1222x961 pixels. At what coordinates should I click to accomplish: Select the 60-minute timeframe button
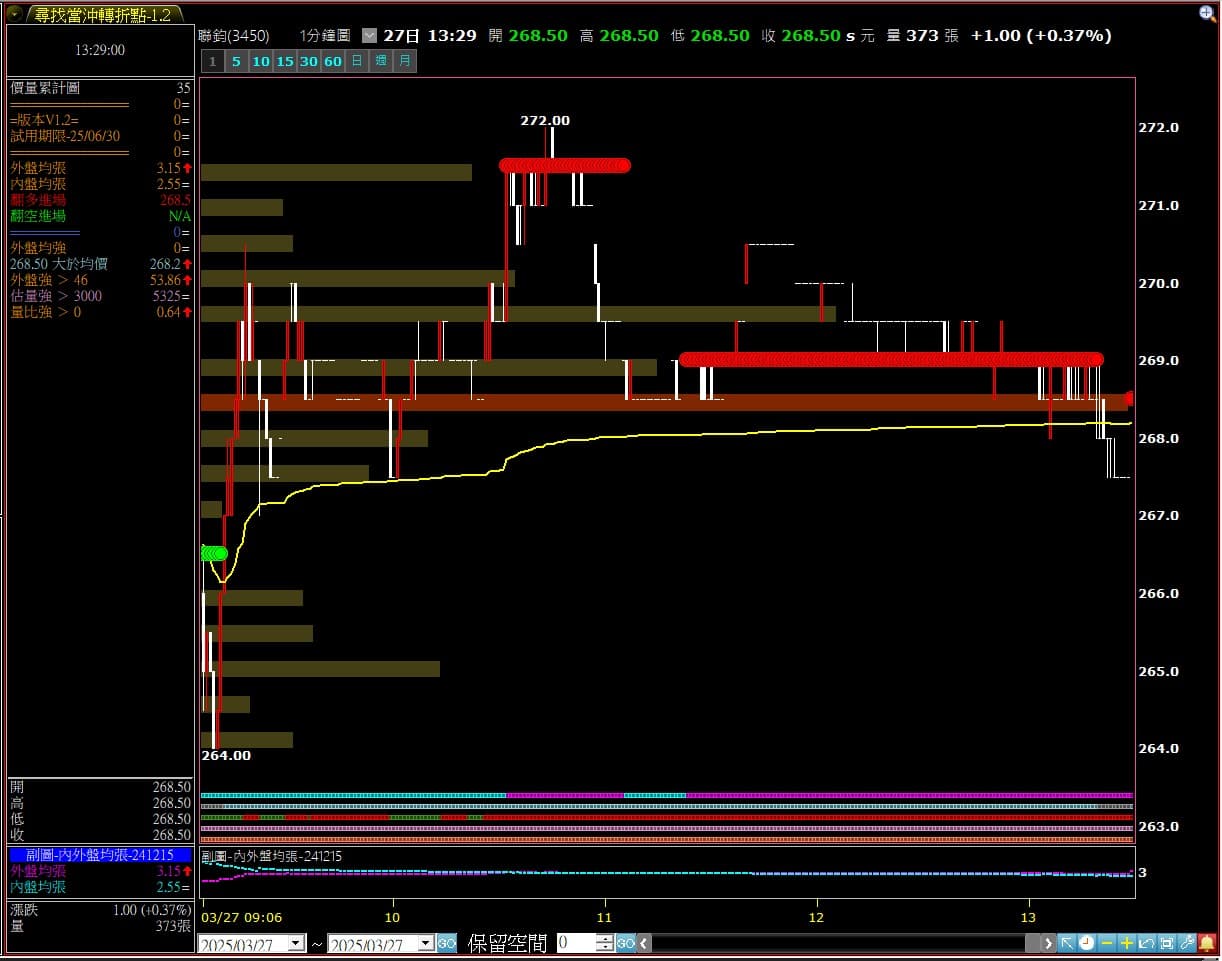tap(333, 61)
